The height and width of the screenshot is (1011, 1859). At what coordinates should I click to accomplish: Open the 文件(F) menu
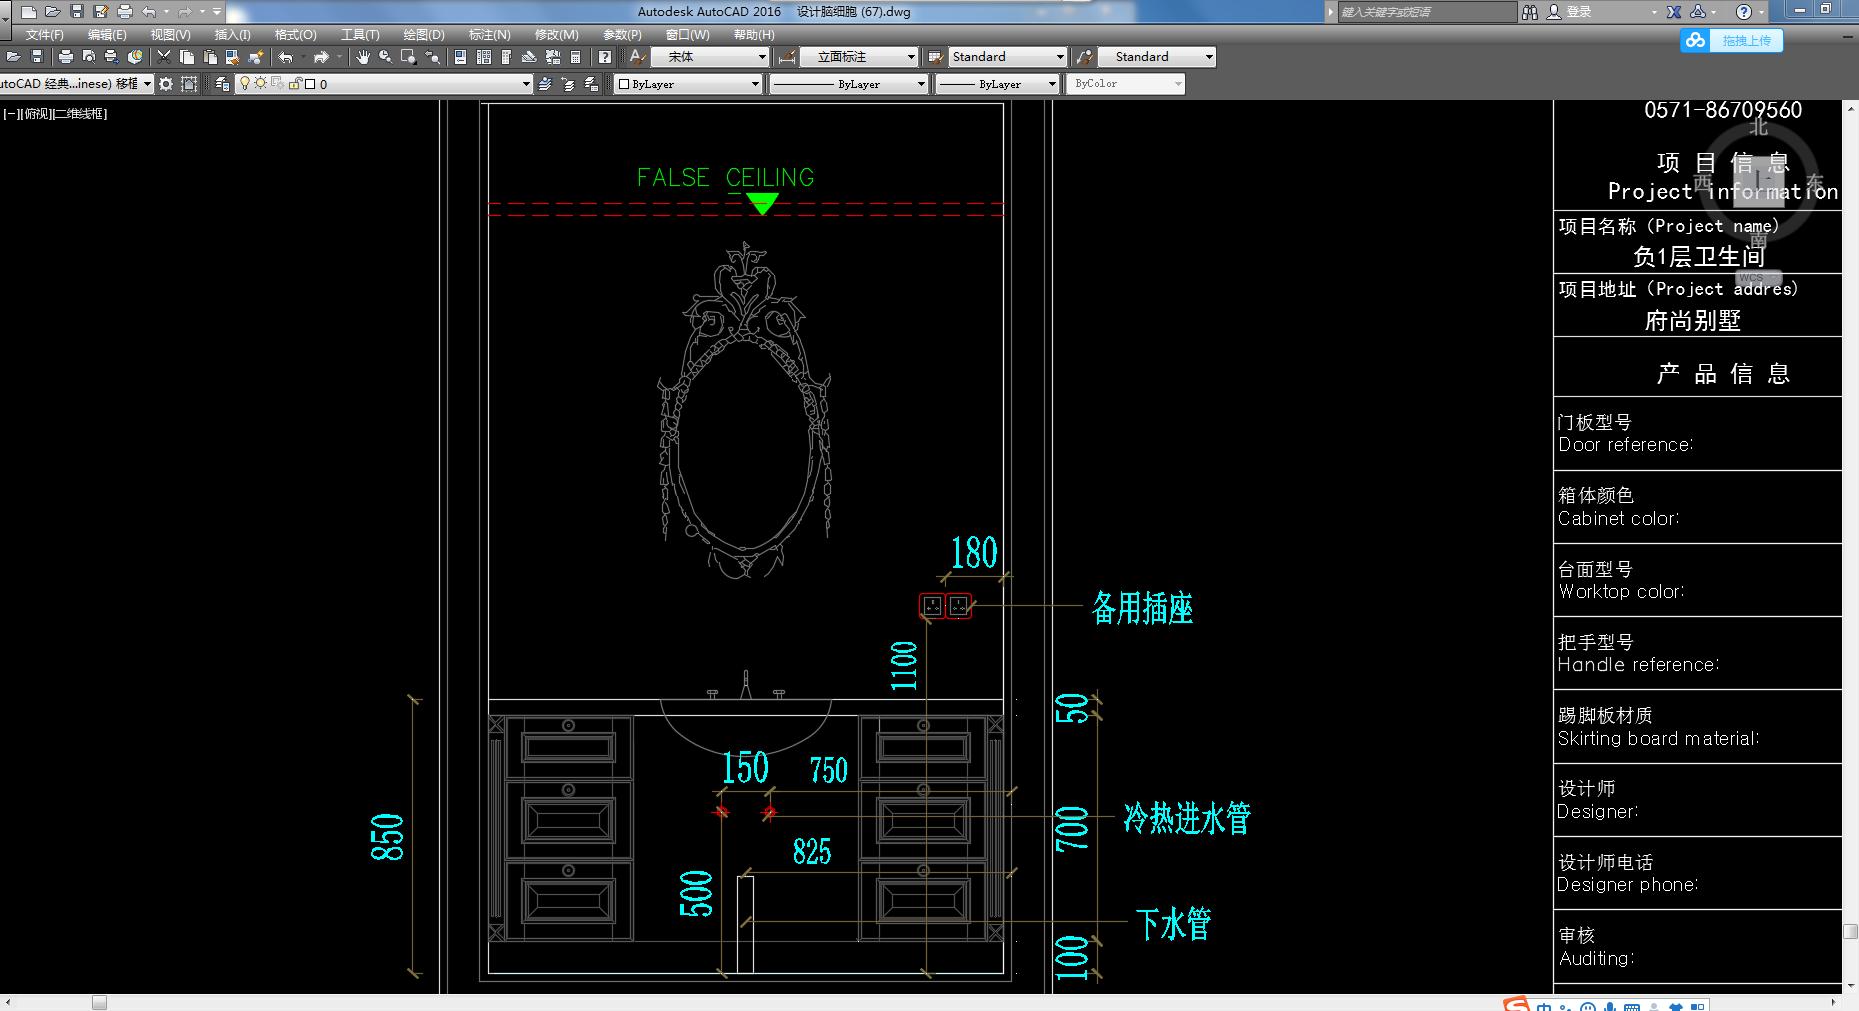[45, 34]
